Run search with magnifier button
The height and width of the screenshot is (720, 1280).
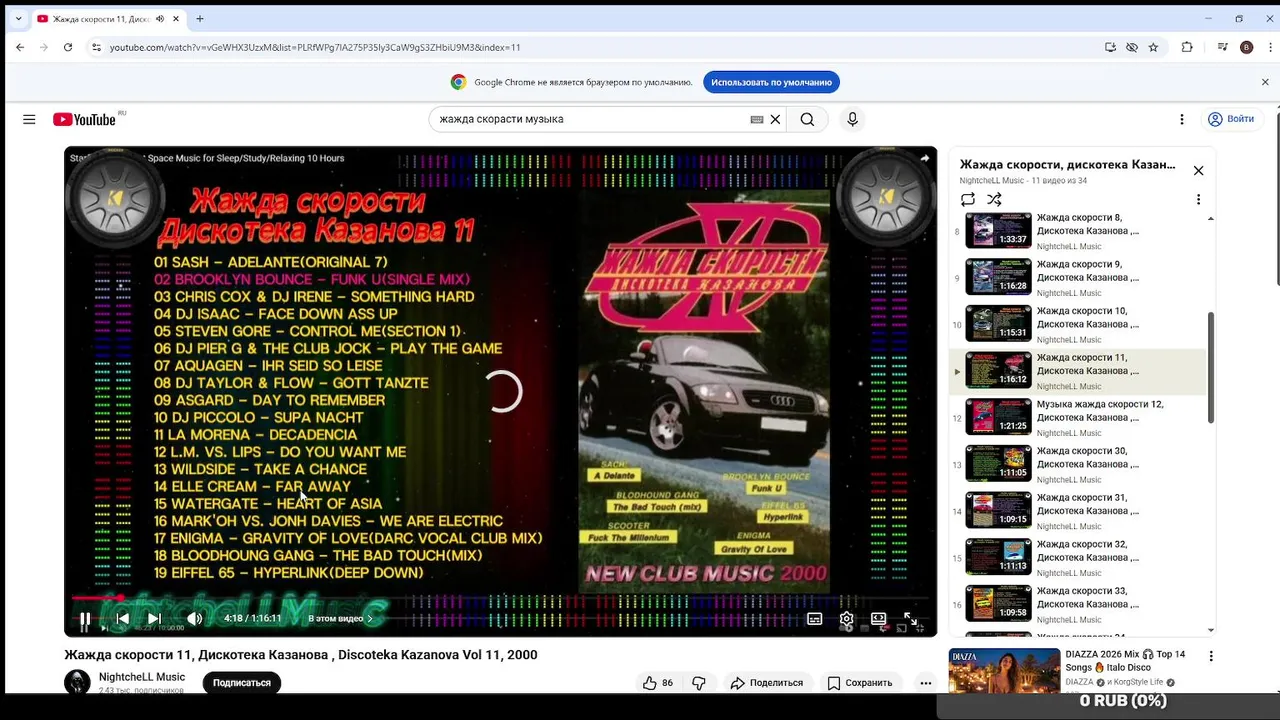[x=807, y=119]
